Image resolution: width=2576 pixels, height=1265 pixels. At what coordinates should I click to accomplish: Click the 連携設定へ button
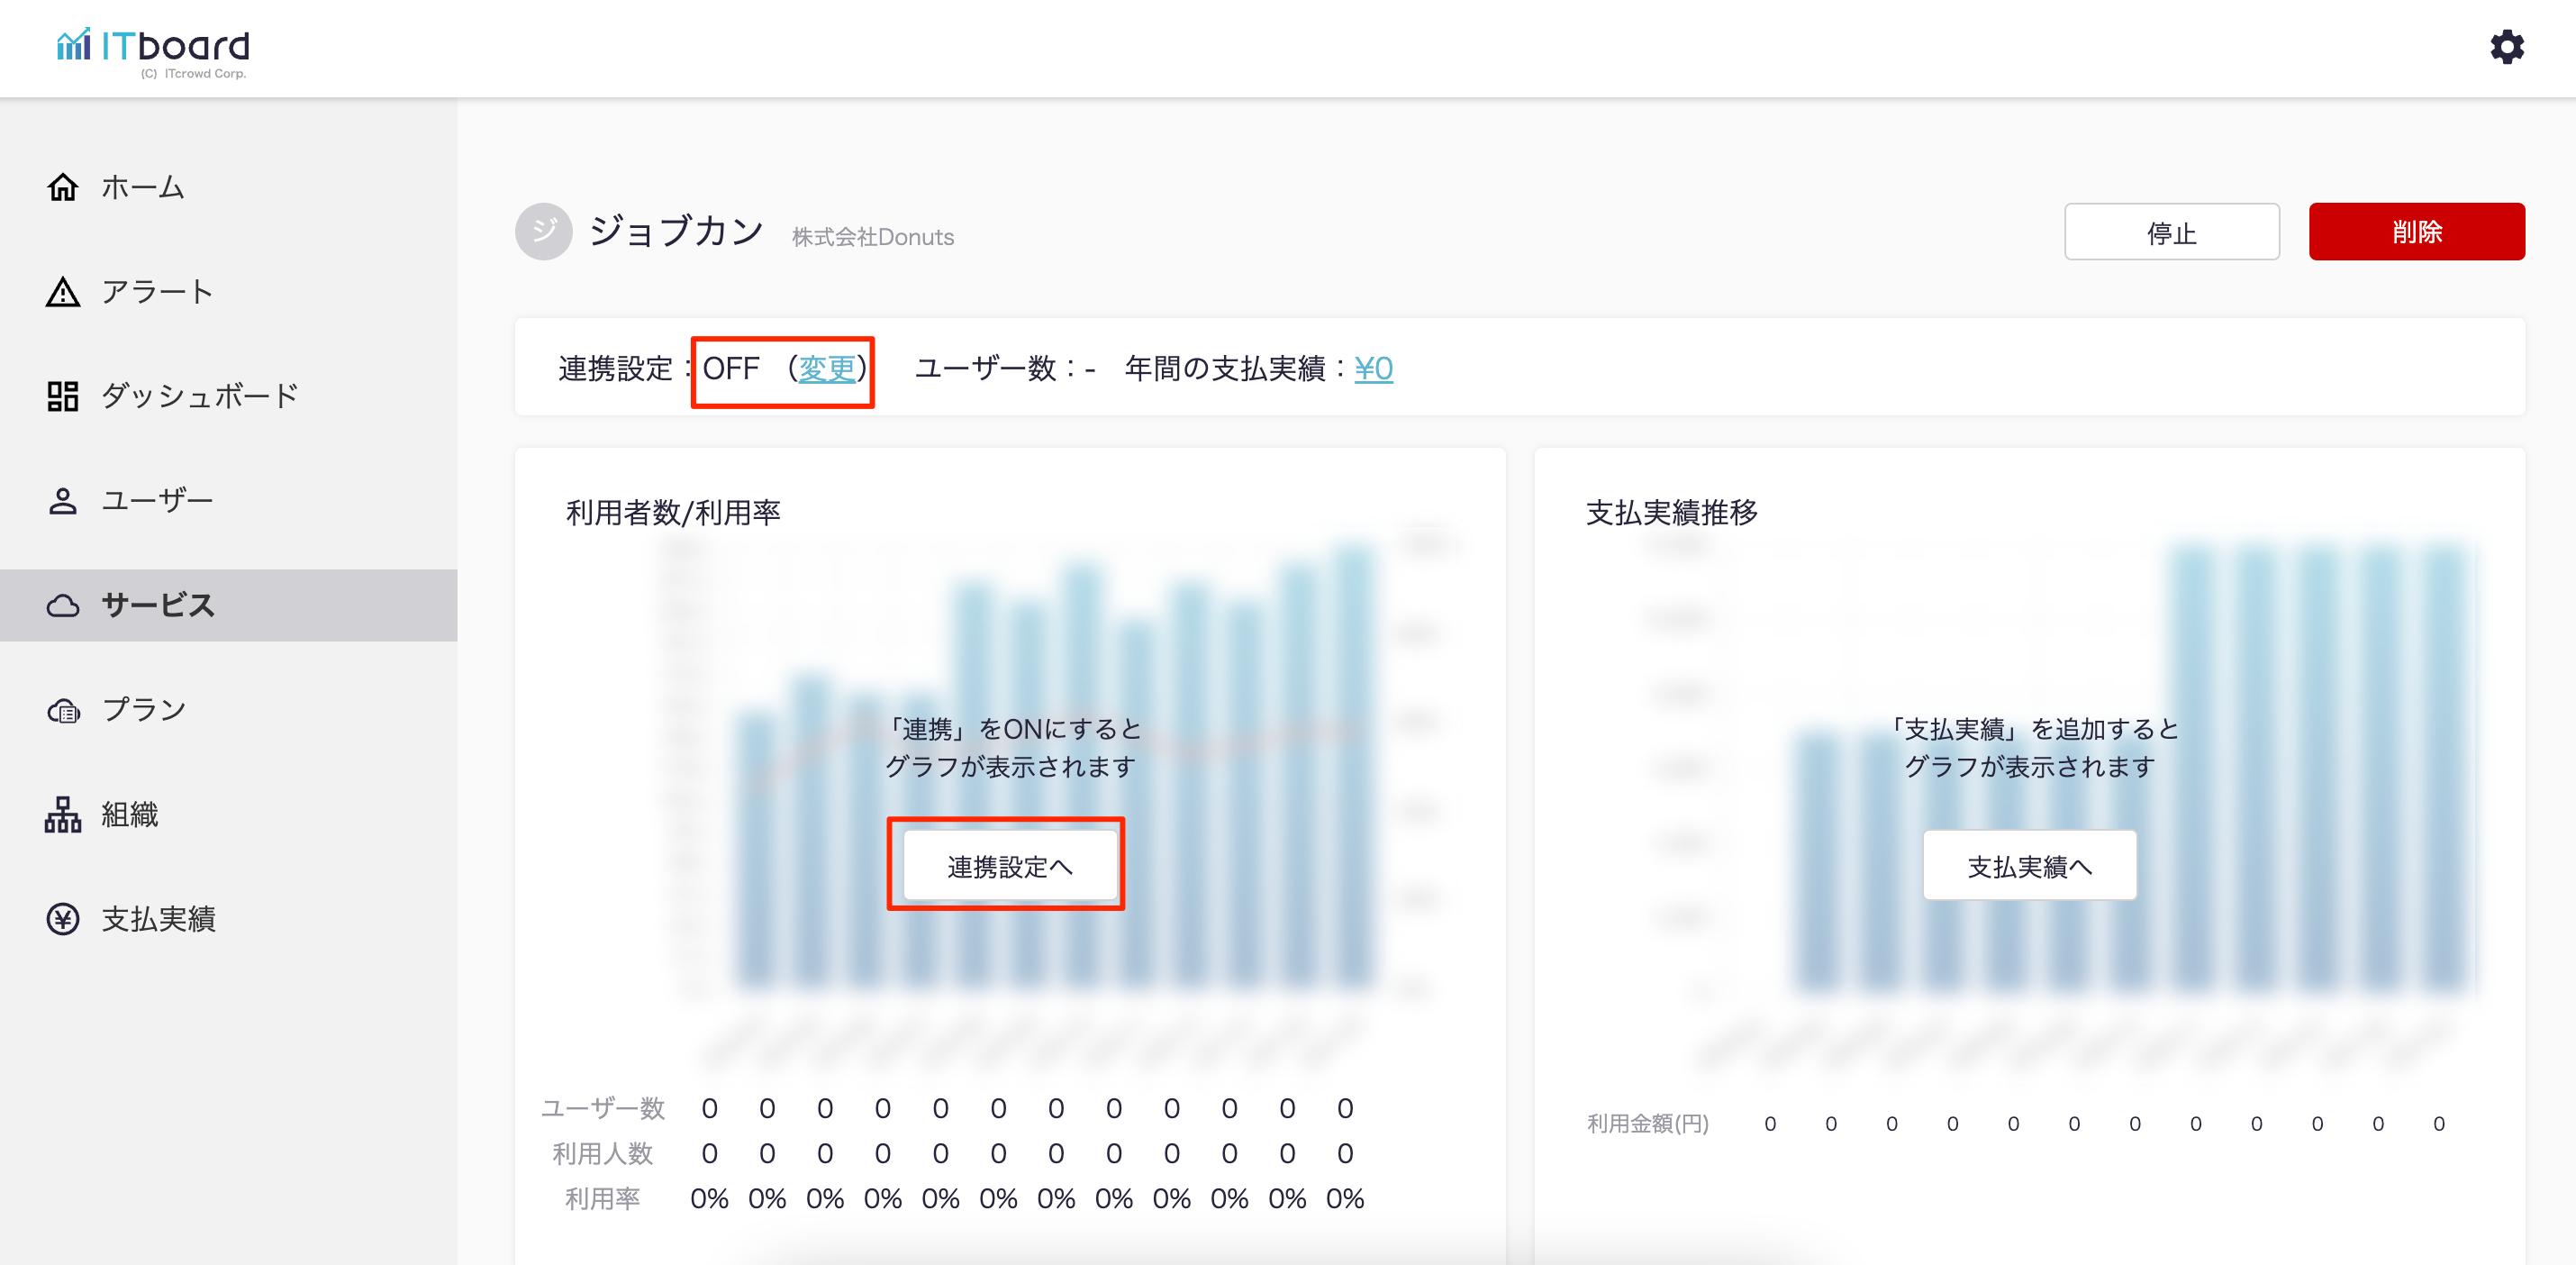[x=1009, y=866]
